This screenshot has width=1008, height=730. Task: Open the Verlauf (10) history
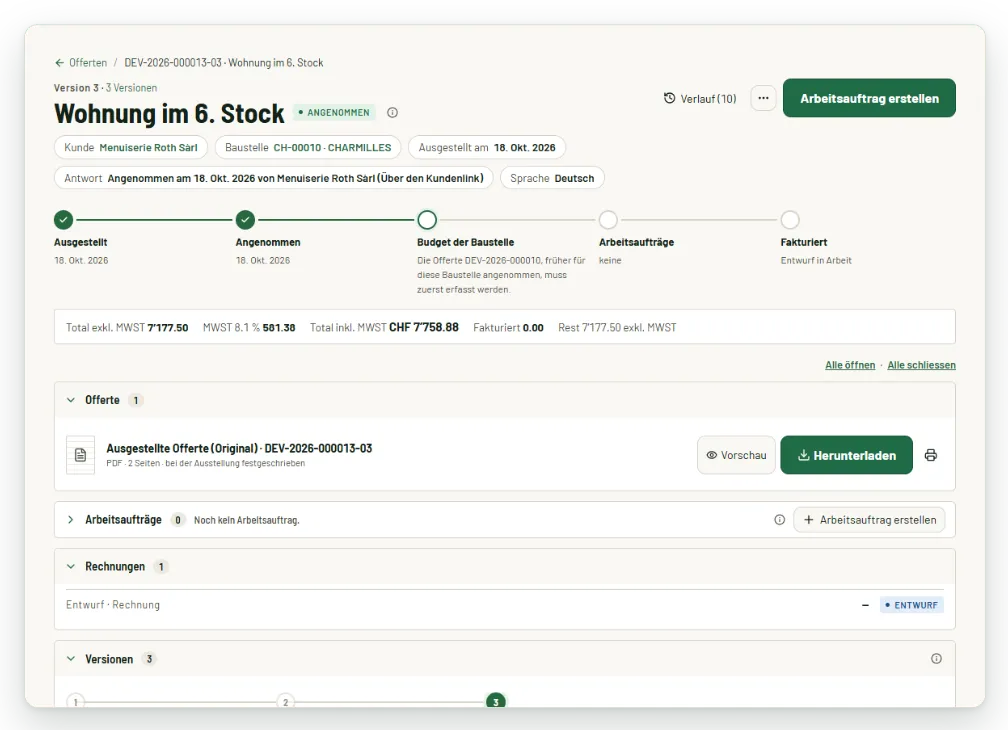tap(700, 98)
